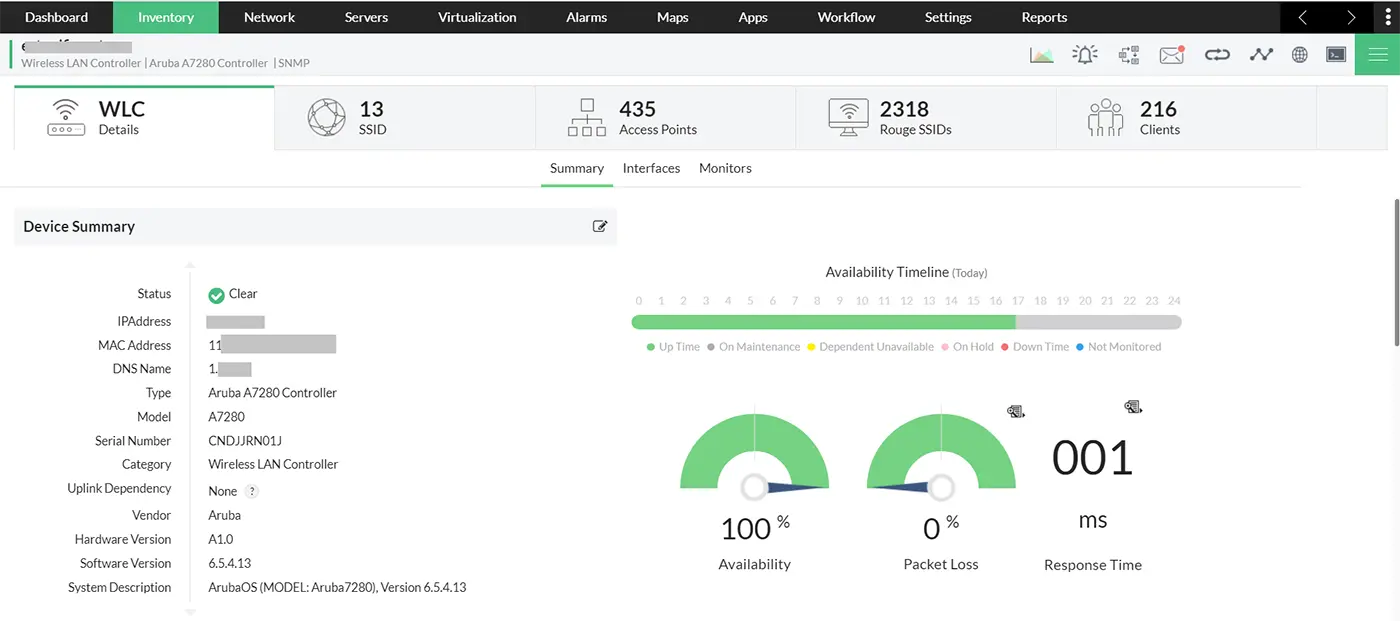Click the globe web icon in toolbar
Image resolution: width=1400 pixels, height=621 pixels.
click(1299, 55)
